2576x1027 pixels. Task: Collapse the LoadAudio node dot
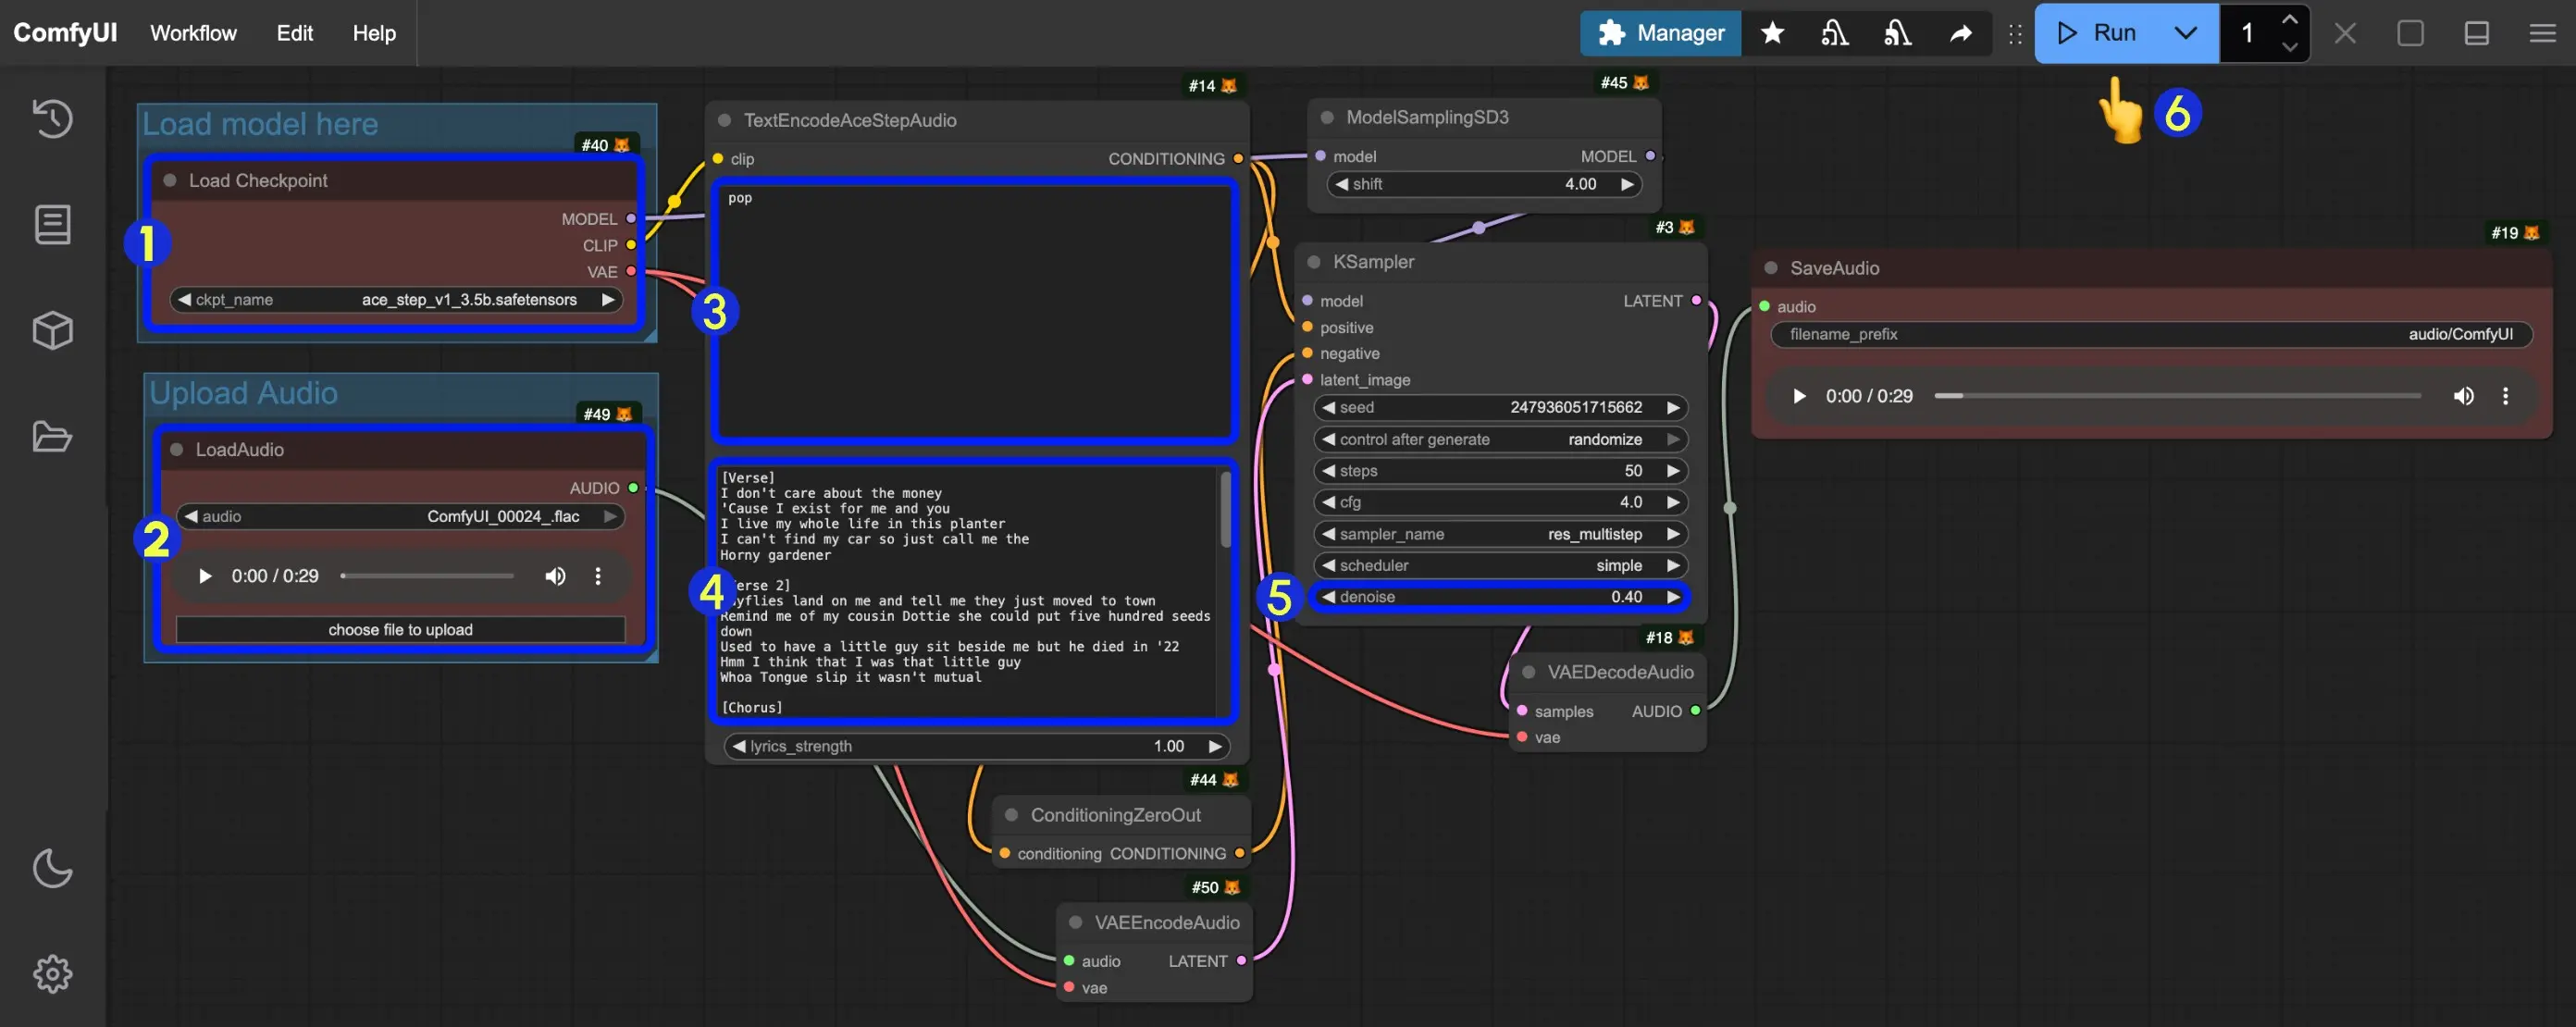tap(176, 450)
